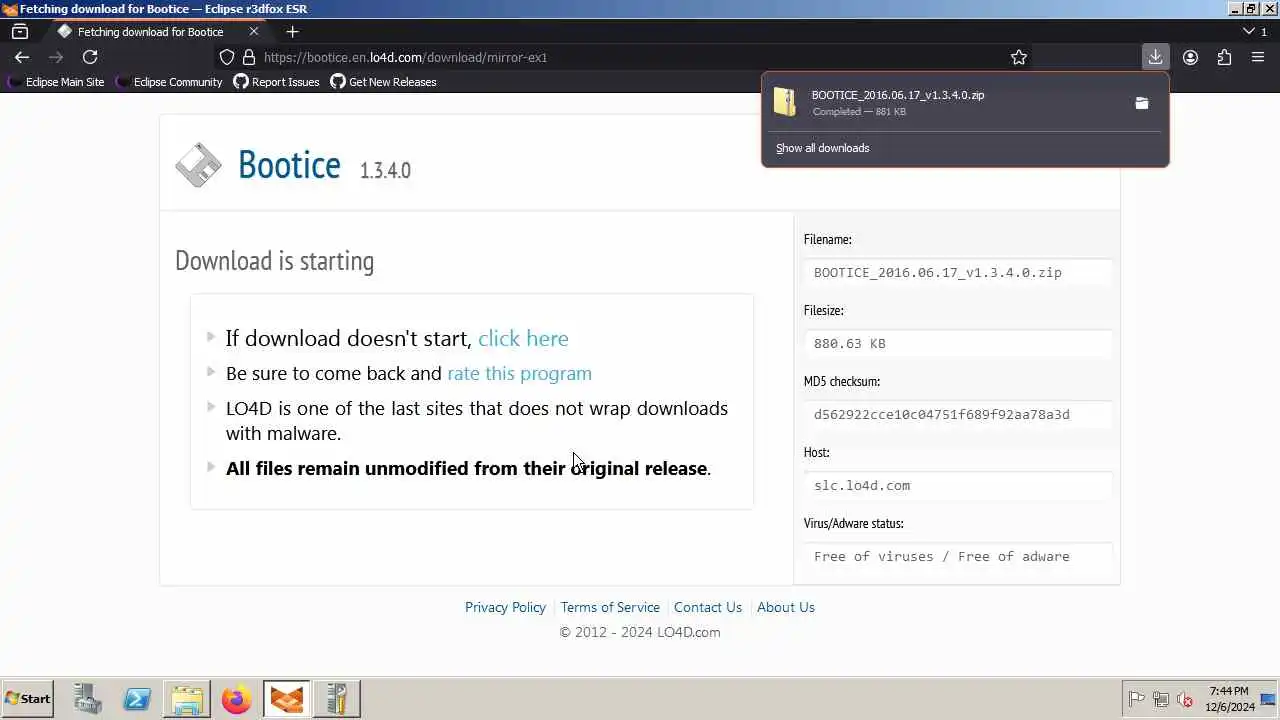Viewport: 1280px width, 720px height.
Task: Open the Extensions puzzle icon
Action: [x=1224, y=57]
